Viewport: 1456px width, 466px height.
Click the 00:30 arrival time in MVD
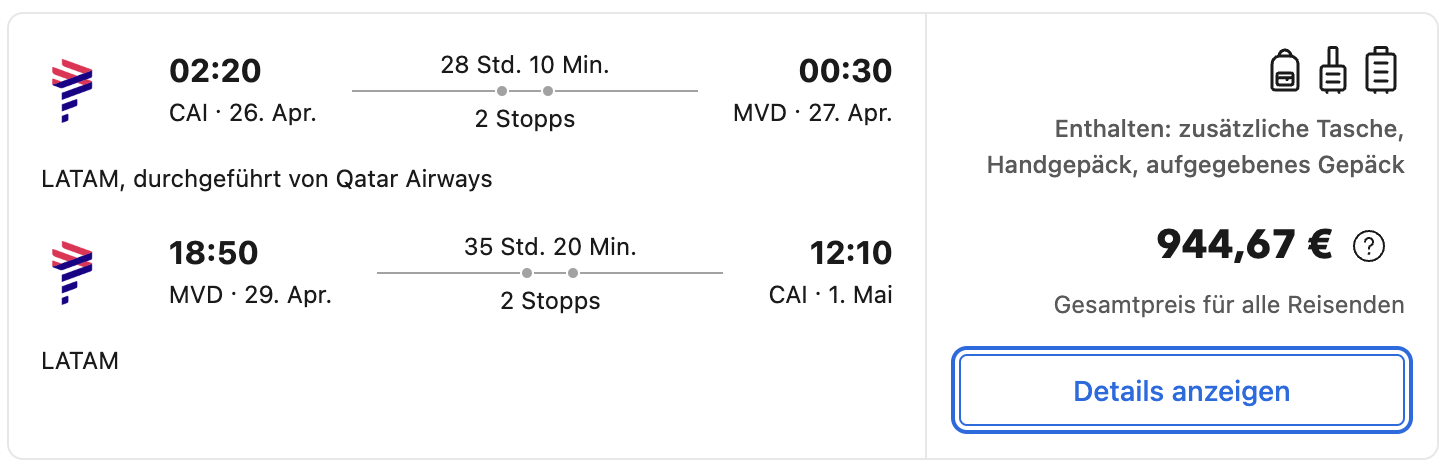(845, 72)
